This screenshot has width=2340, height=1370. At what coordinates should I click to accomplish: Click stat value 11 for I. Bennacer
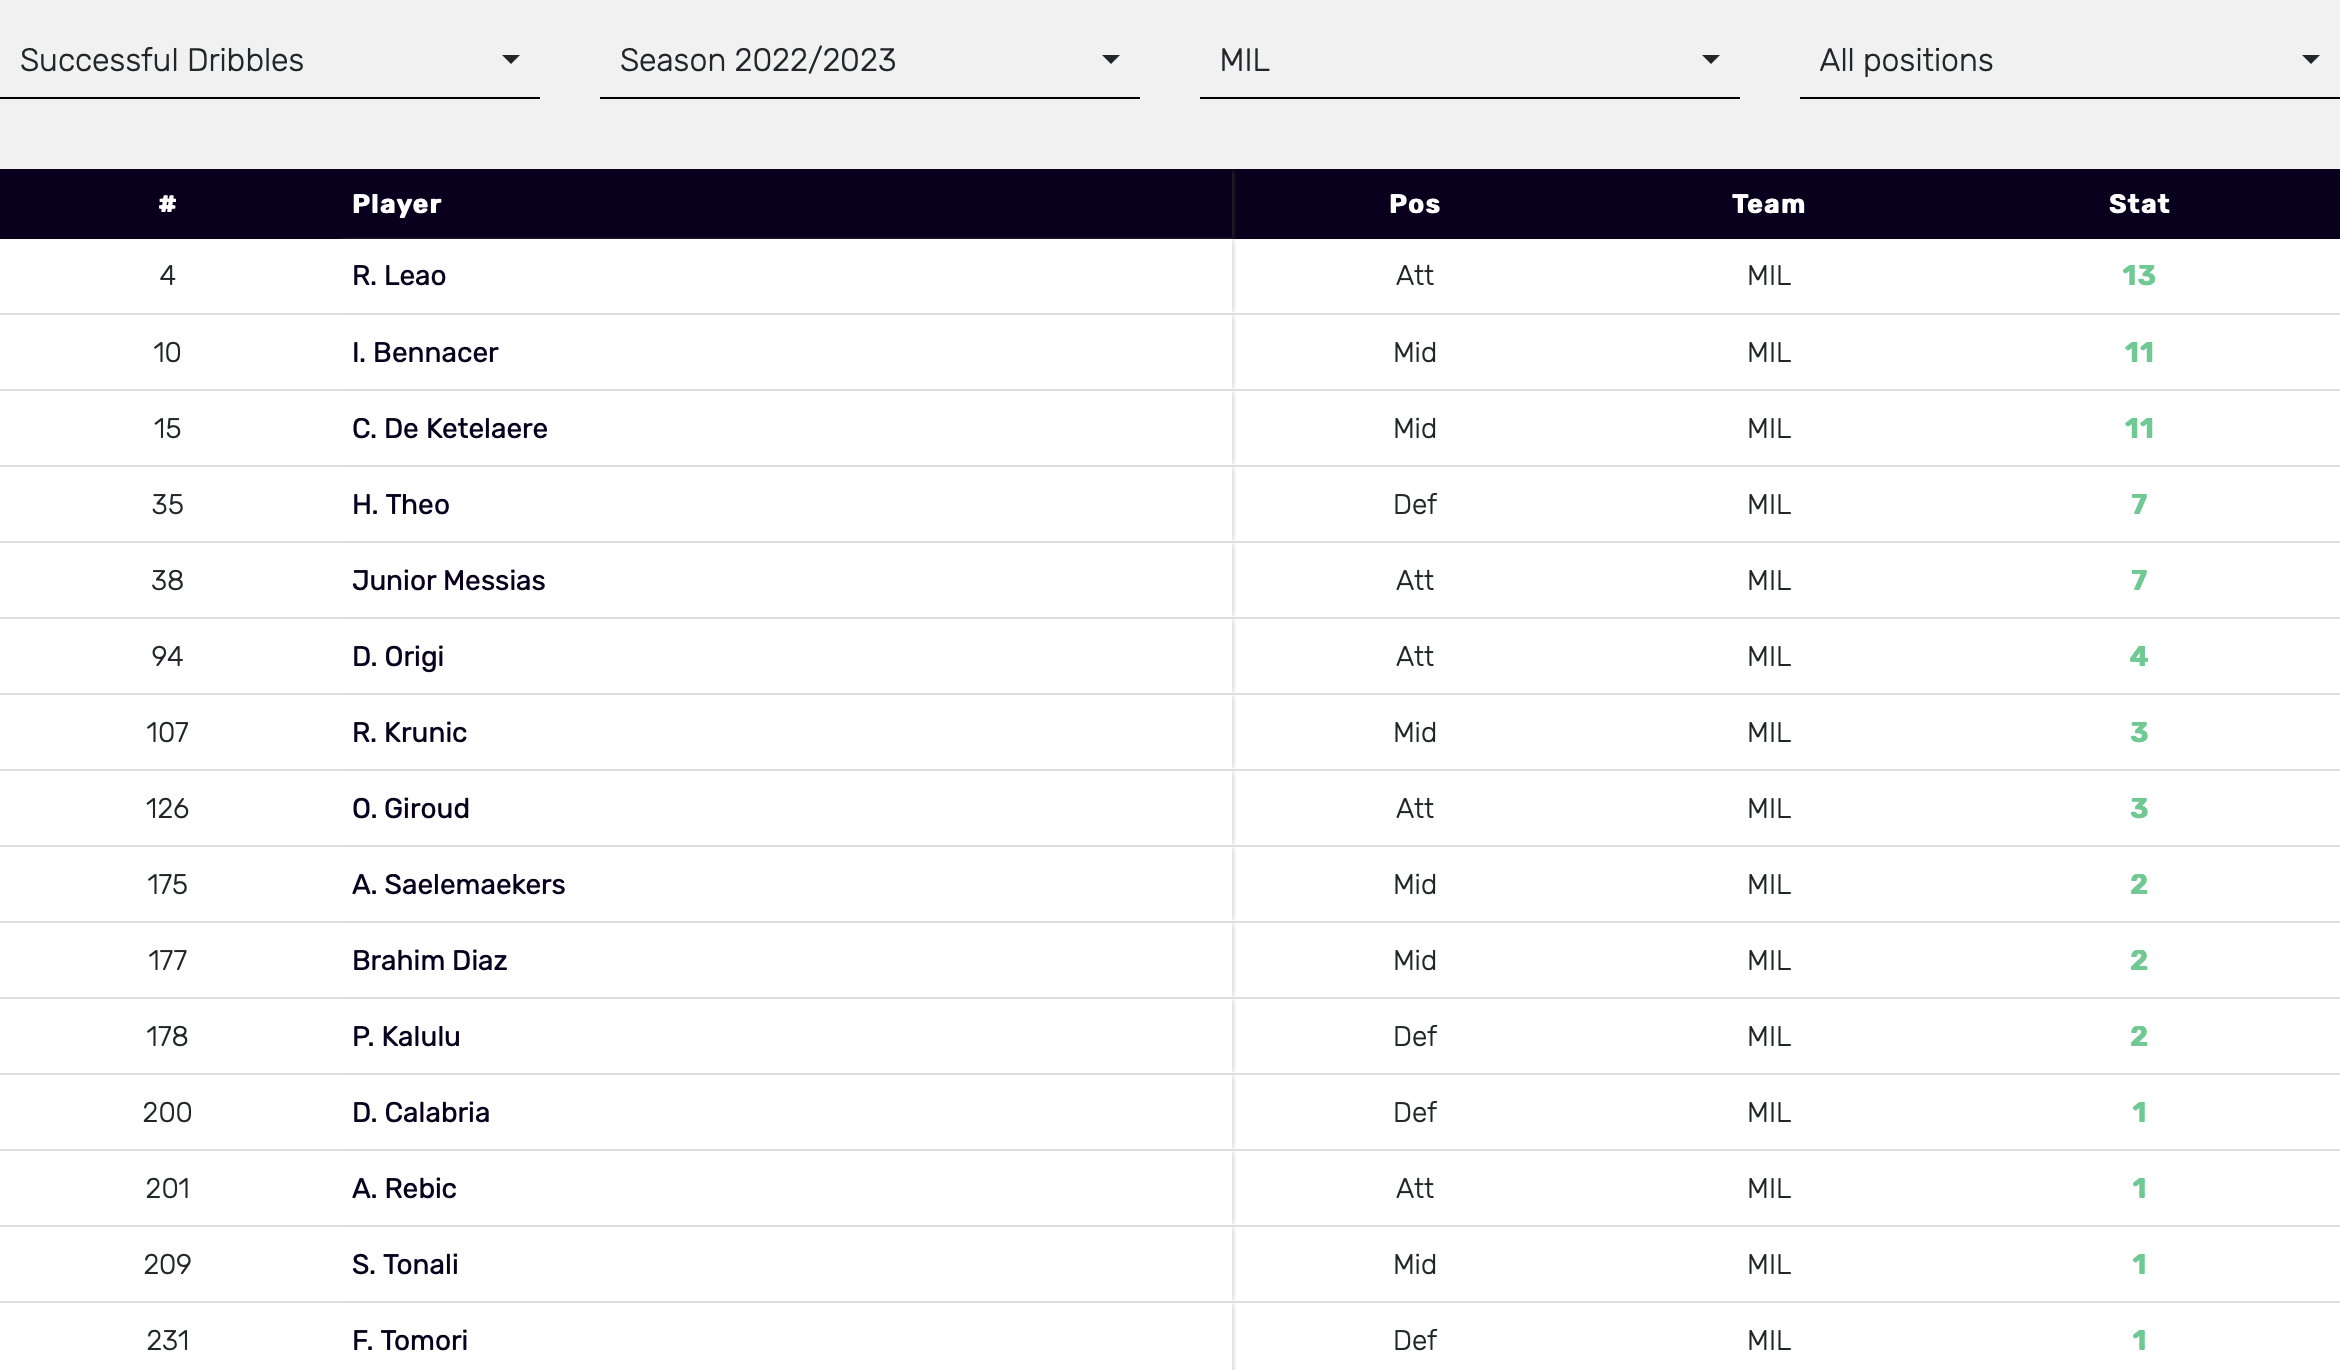point(2139,352)
